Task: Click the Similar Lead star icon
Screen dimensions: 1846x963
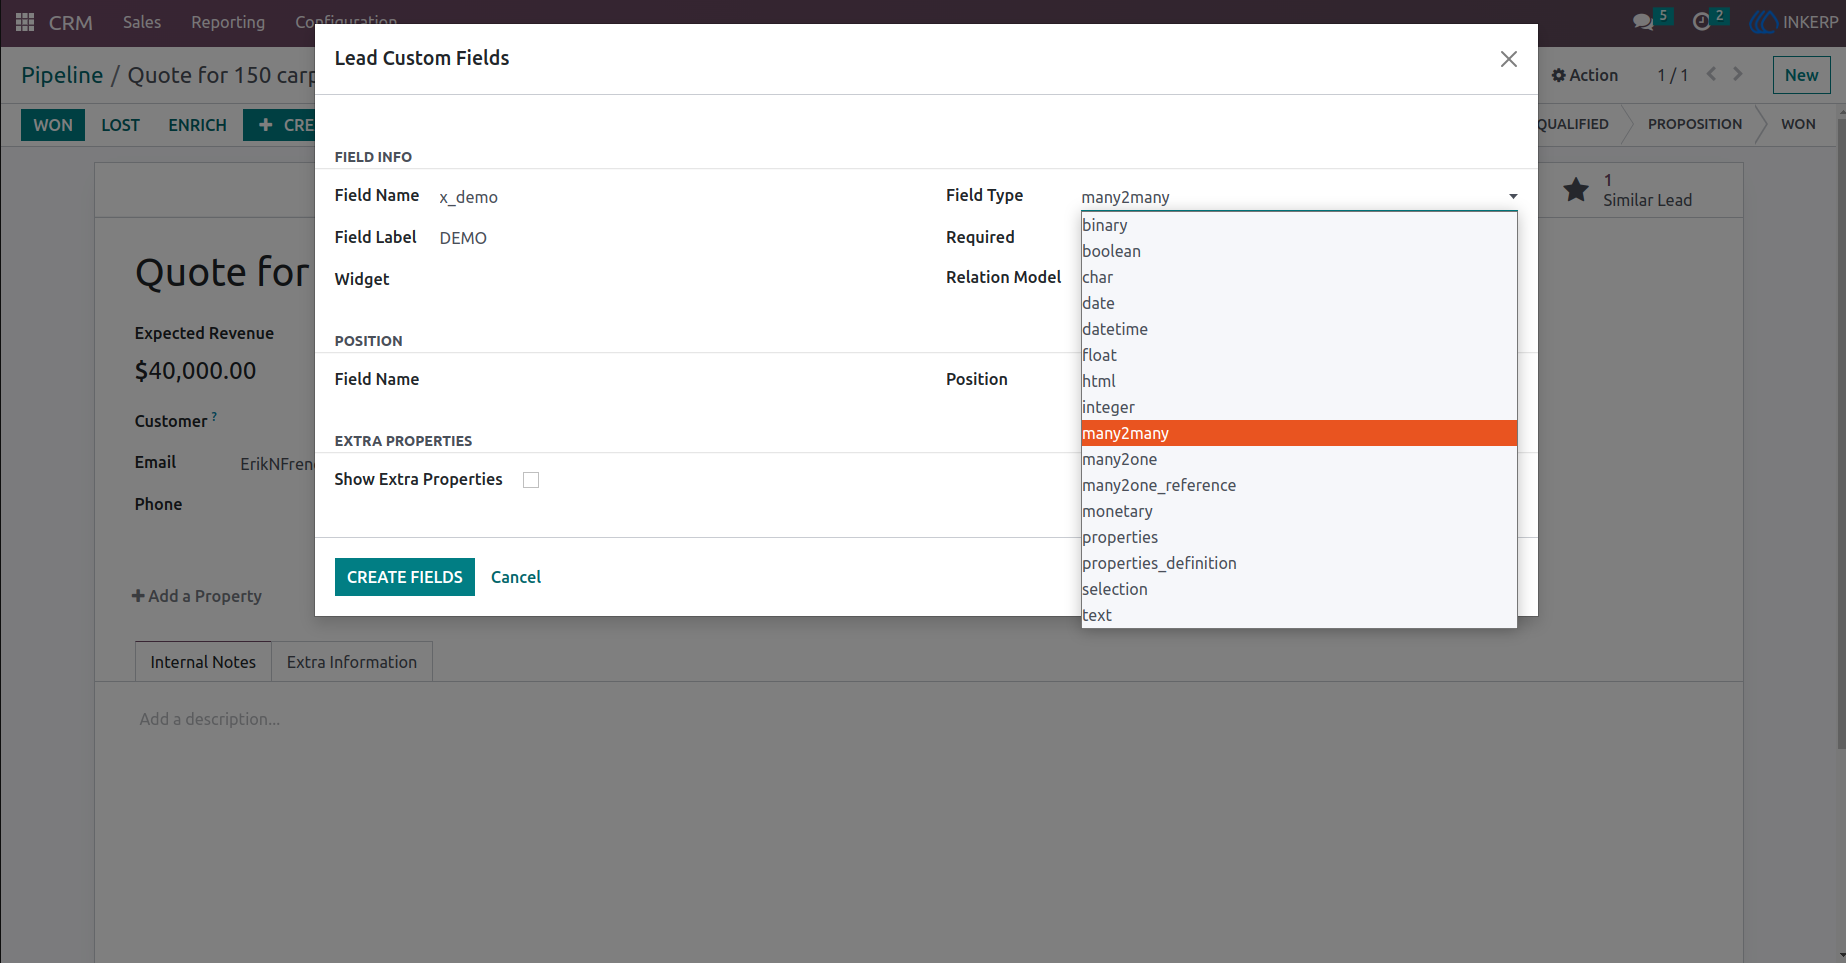Action: [1576, 189]
